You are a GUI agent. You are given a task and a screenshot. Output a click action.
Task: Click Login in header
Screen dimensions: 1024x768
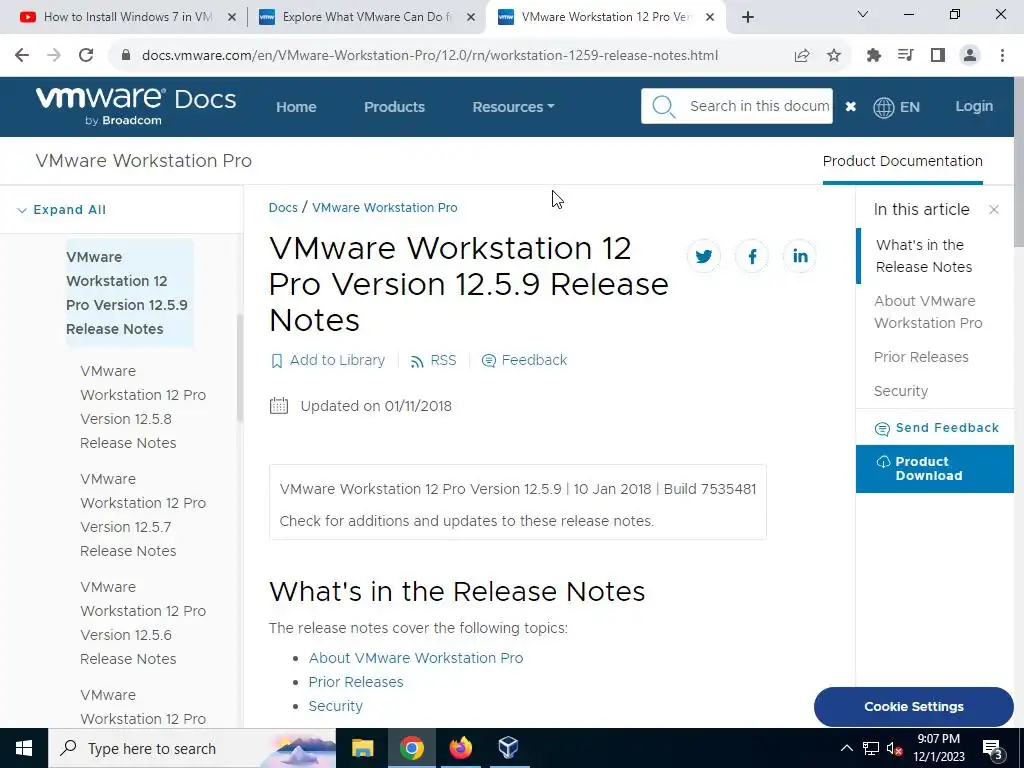pyautogui.click(x=974, y=106)
